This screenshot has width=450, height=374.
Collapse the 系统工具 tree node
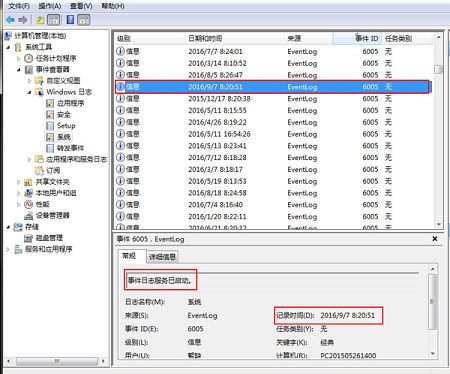coord(8,47)
